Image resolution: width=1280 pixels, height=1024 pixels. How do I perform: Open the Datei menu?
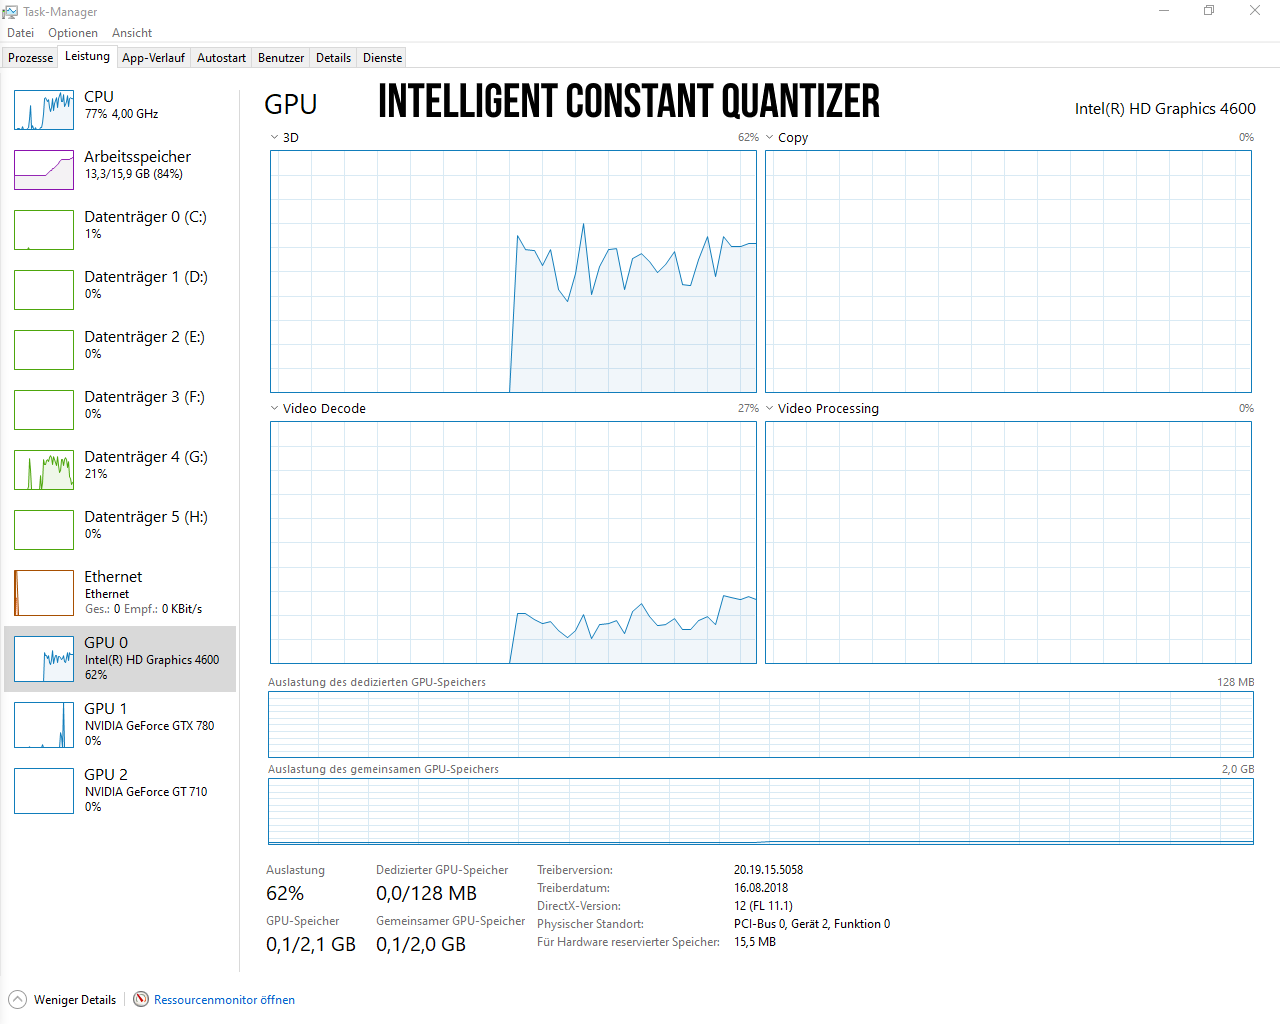tap(20, 33)
